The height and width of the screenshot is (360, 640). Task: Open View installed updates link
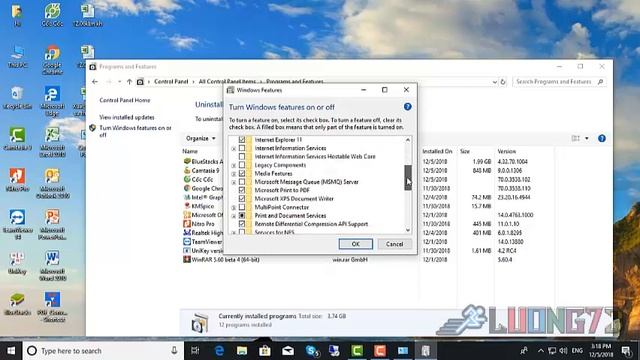pos(127,118)
